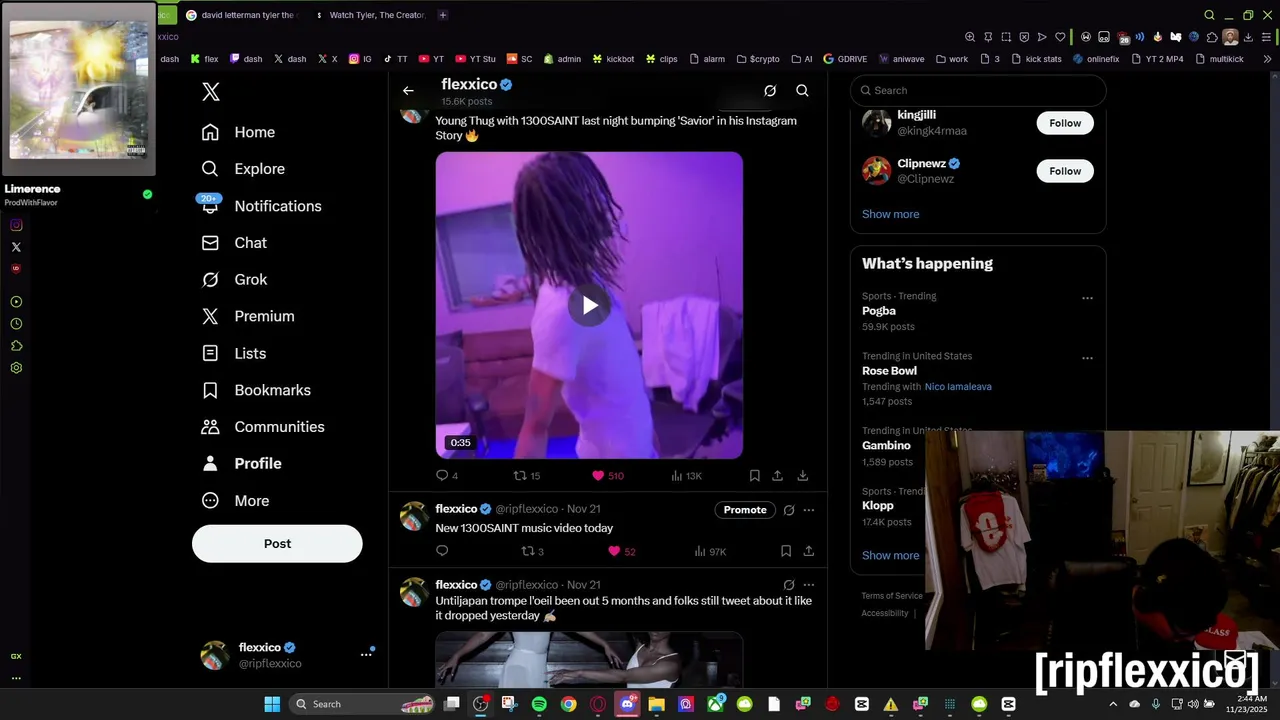Open the aniwave bookmark
This screenshot has height=720, width=1280.
(903, 59)
